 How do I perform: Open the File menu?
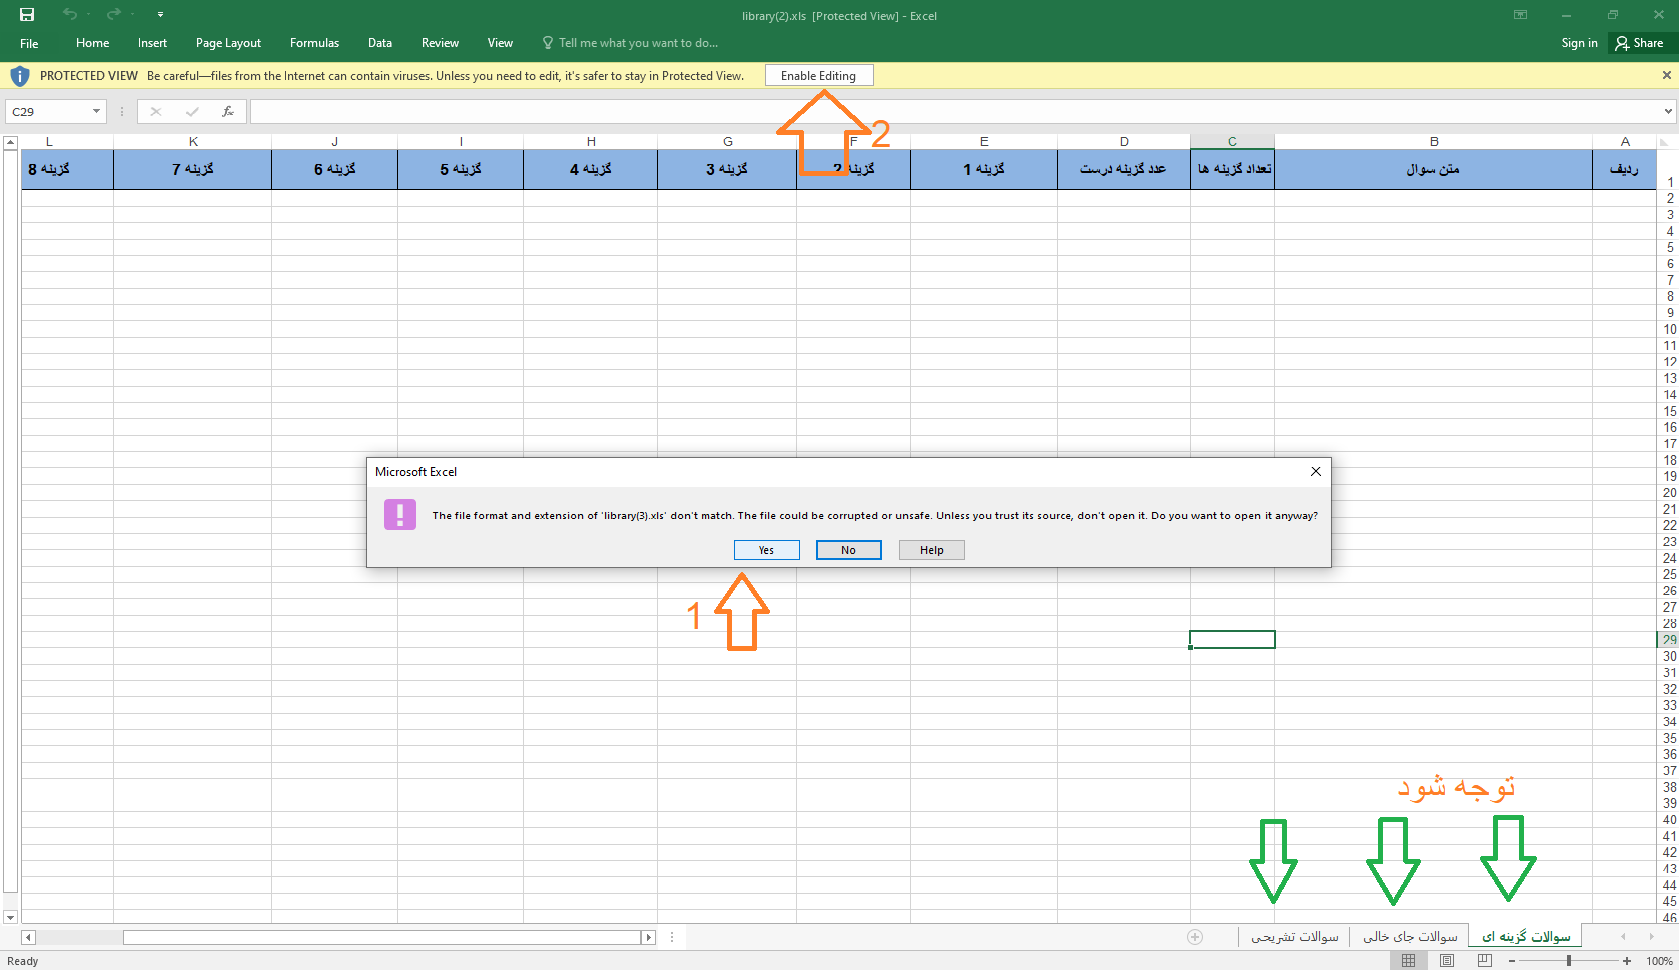tap(29, 43)
